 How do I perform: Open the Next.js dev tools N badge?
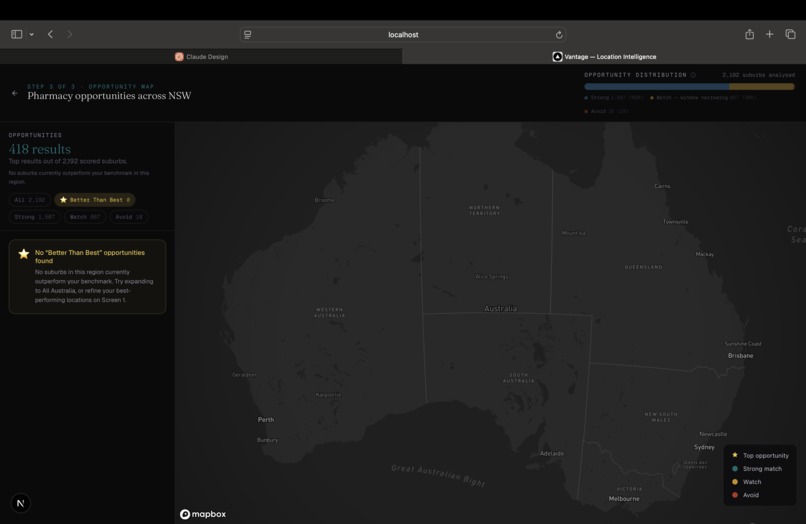coord(21,503)
